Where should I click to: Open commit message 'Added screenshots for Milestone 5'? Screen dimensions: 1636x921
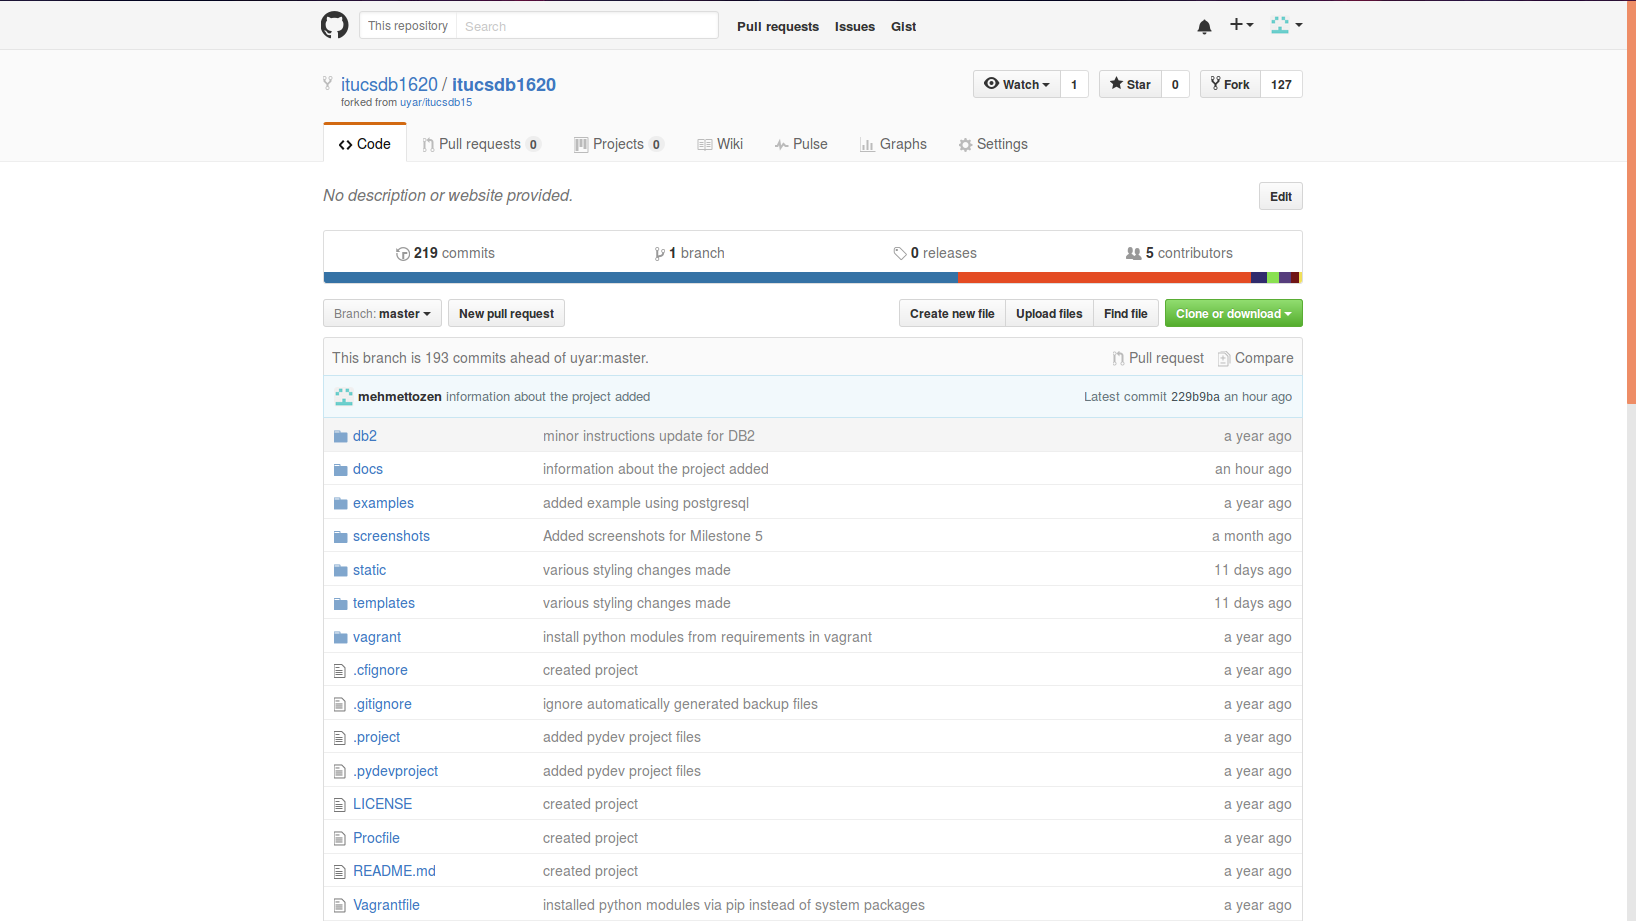click(653, 536)
